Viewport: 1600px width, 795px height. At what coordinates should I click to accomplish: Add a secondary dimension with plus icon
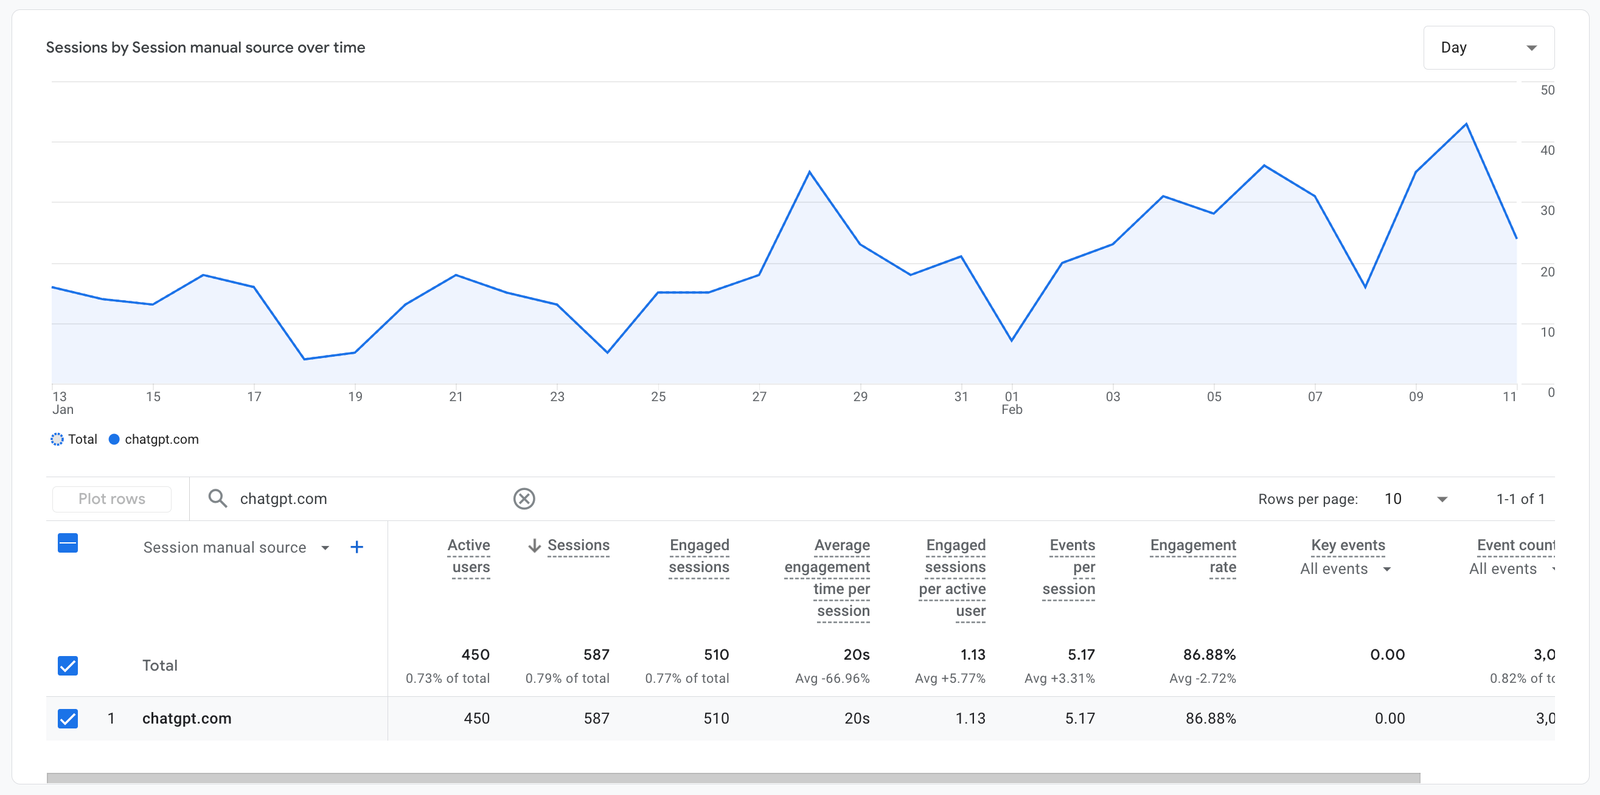click(x=357, y=547)
